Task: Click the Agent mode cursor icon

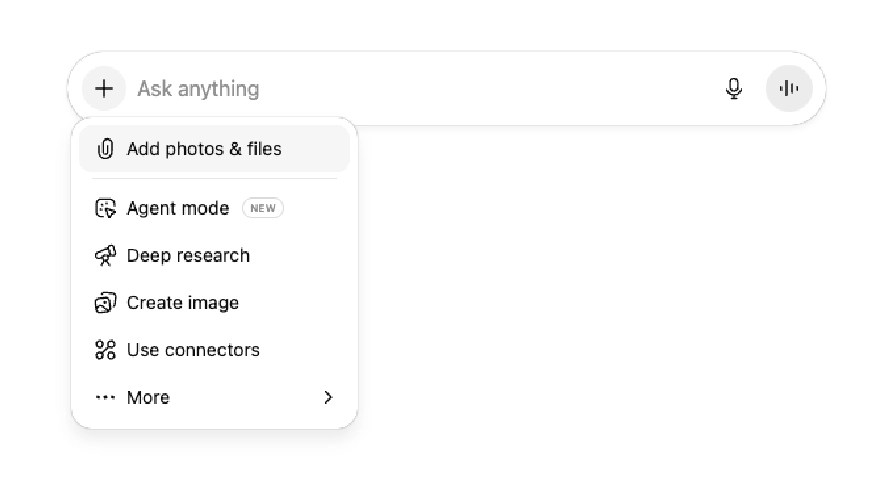Action: tap(105, 208)
